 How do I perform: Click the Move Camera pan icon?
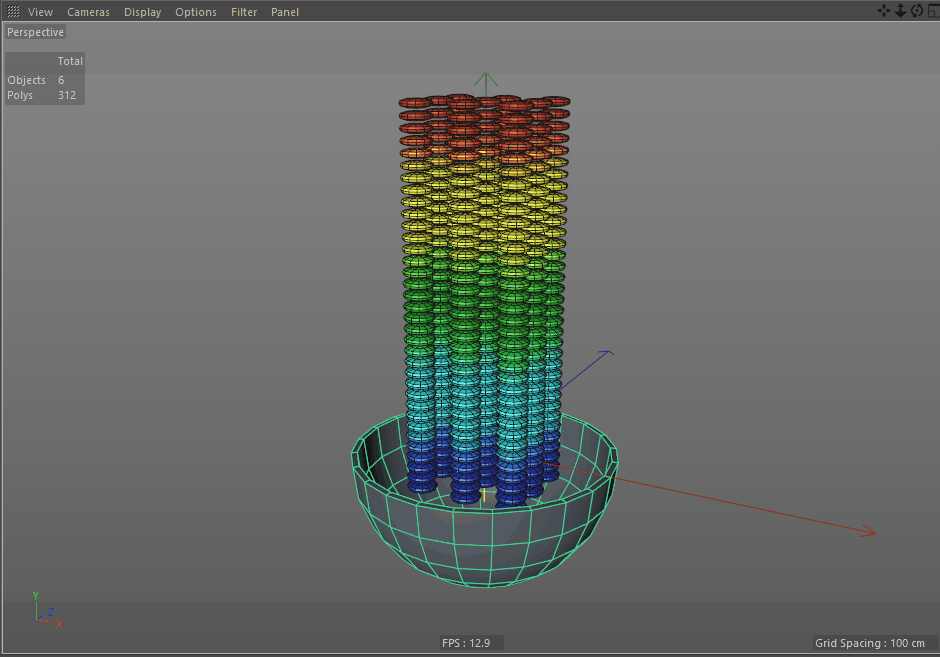(x=883, y=10)
